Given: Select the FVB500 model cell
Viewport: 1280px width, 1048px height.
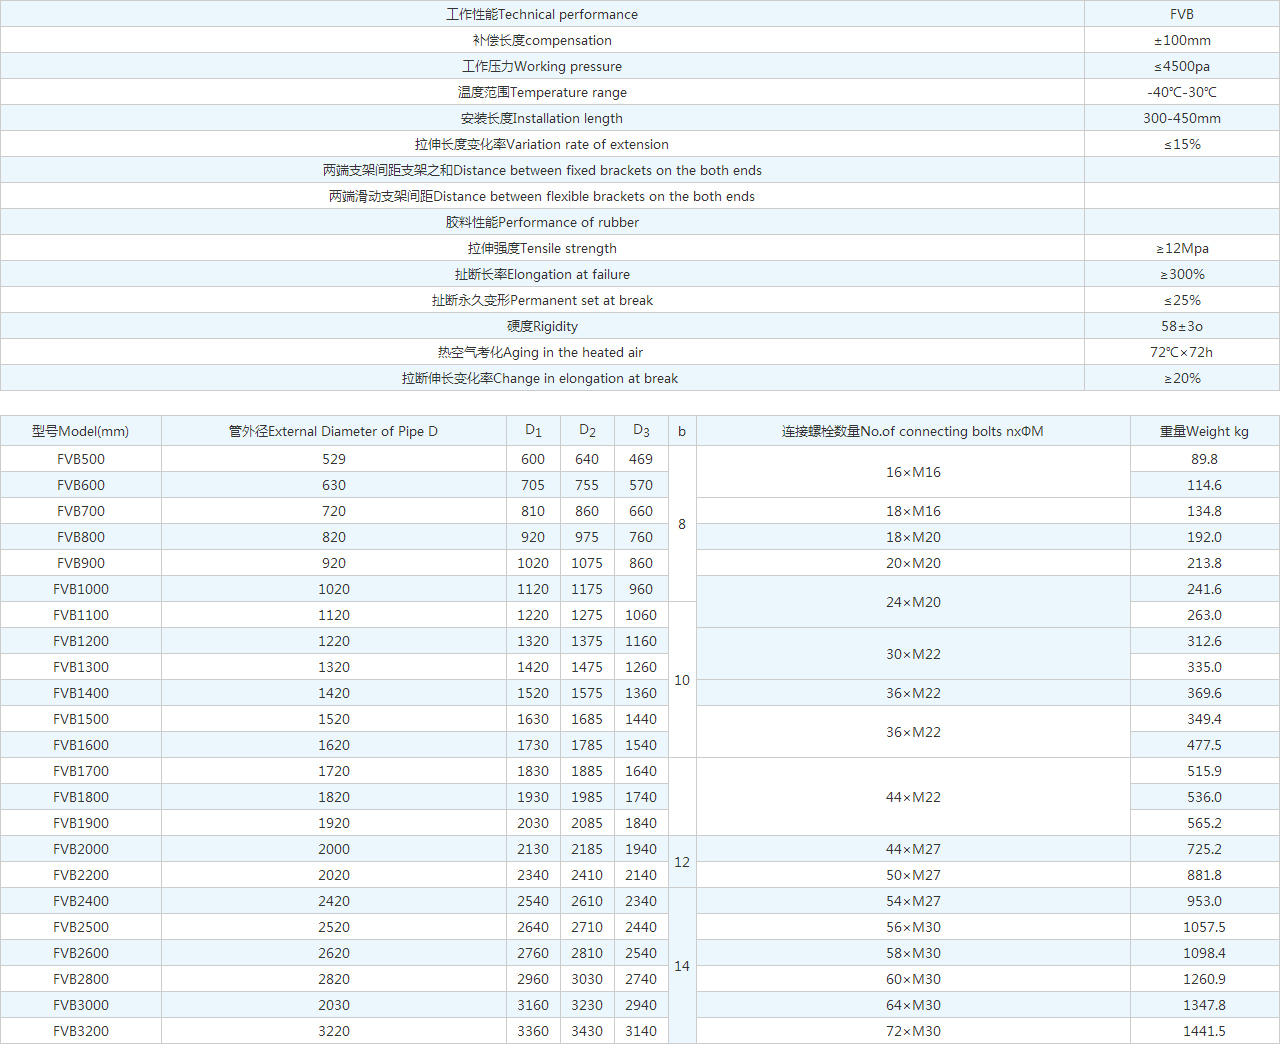Looking at the screenshot, I should pos(80,459).
